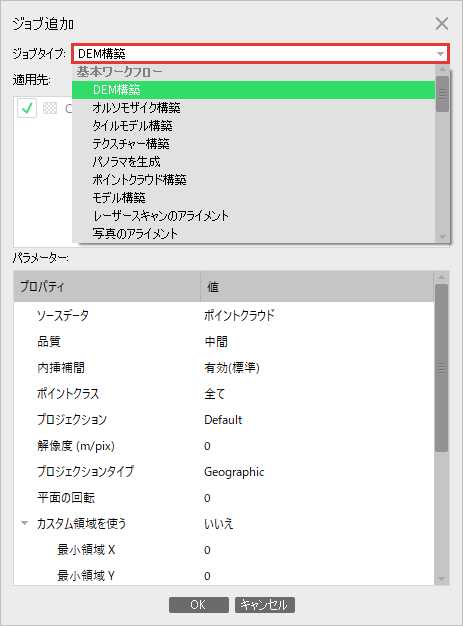The width and height of the screenshot is (463, 626).
Task: Select オルソモザイク構築 from the list
Action: 253,108
